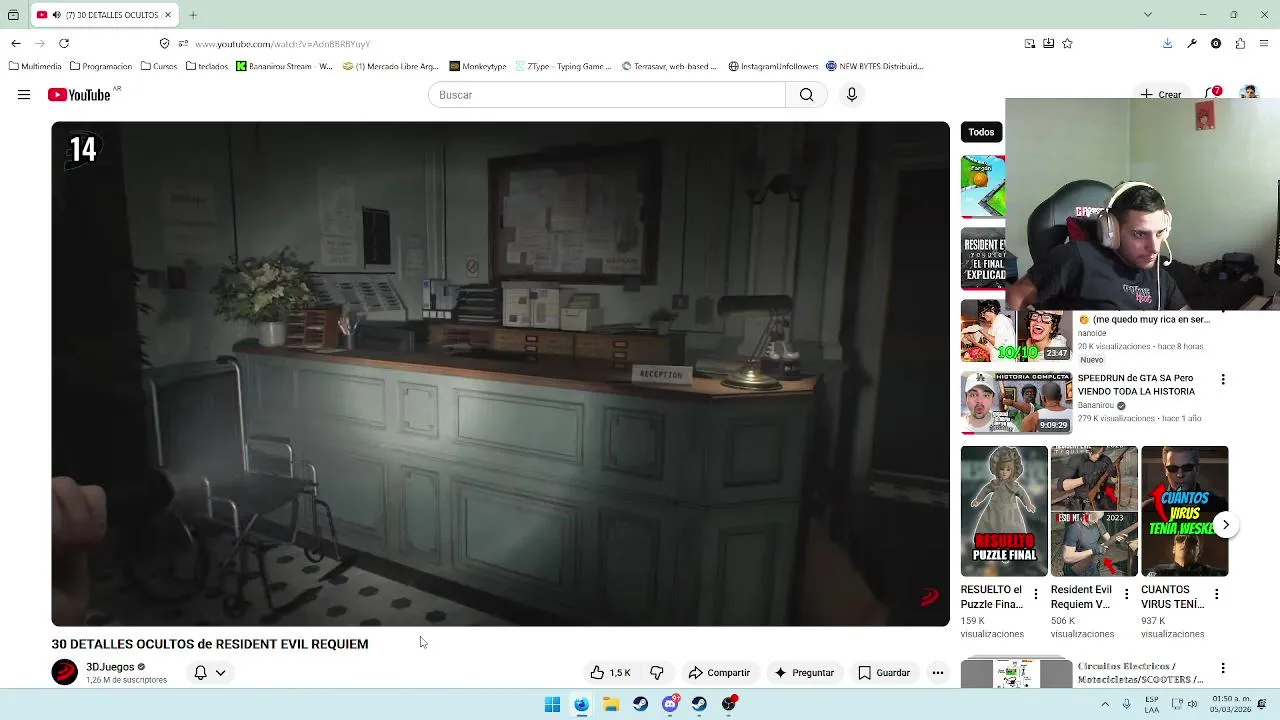1280x720 pixels.
Task: Open the Resident Evil Requiem short thumbnail
Action: click(1094, 511)
